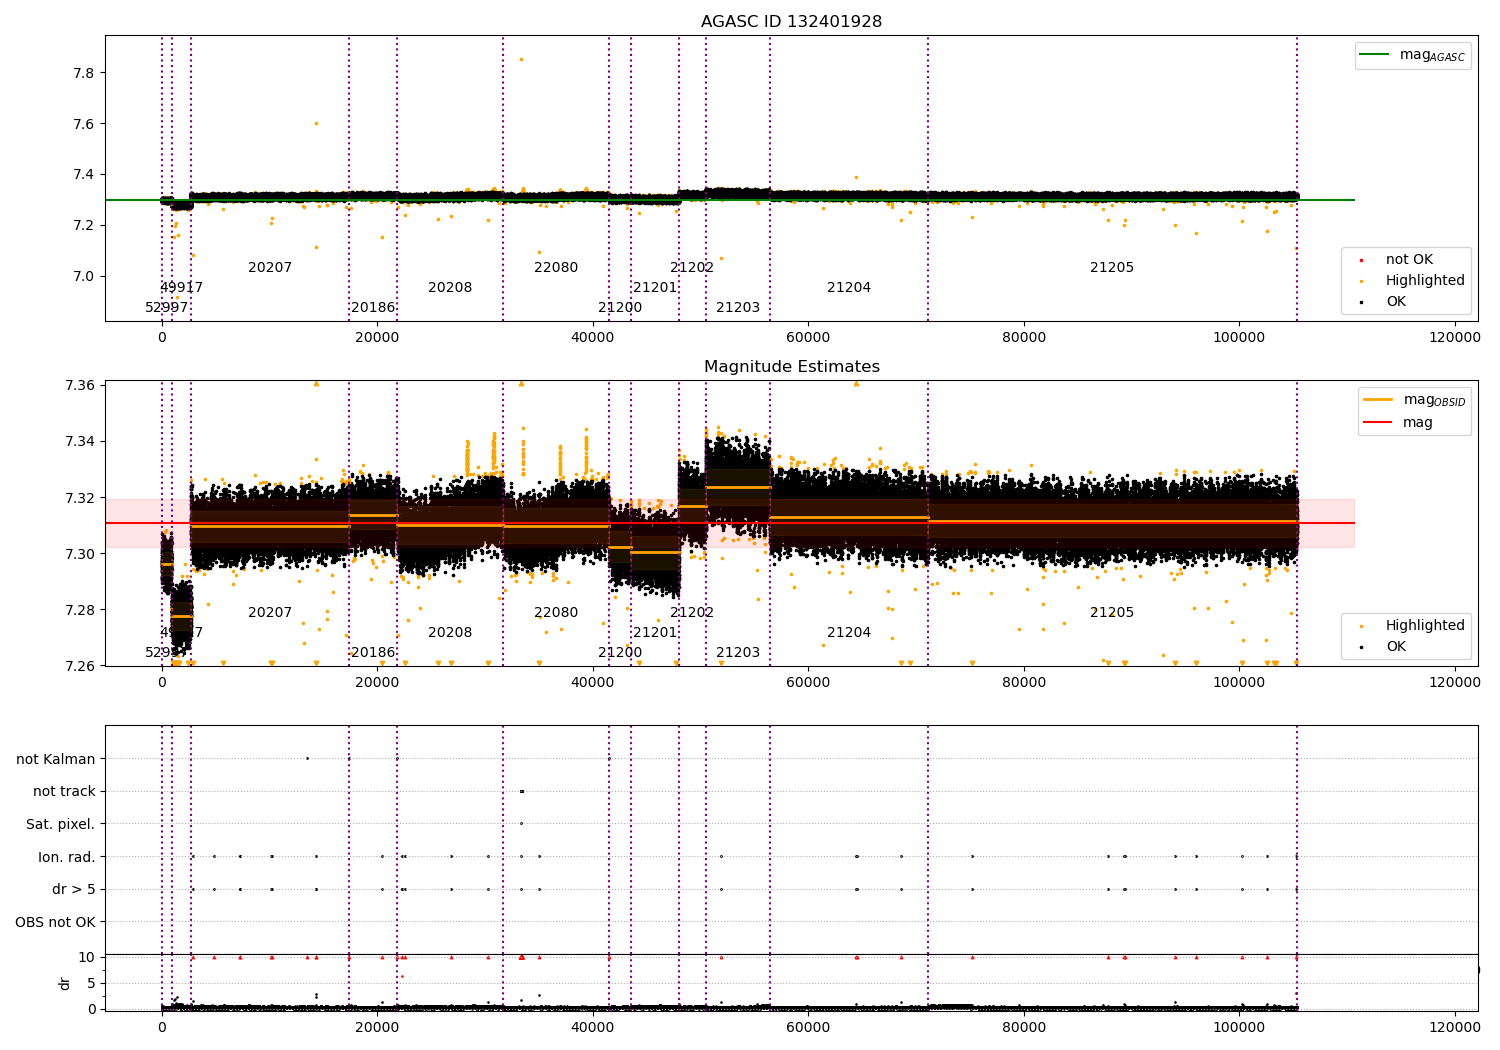Click obsid label 21205 in the top plot
This screenshot has height=1050, width=1500.
[1112, 268]
